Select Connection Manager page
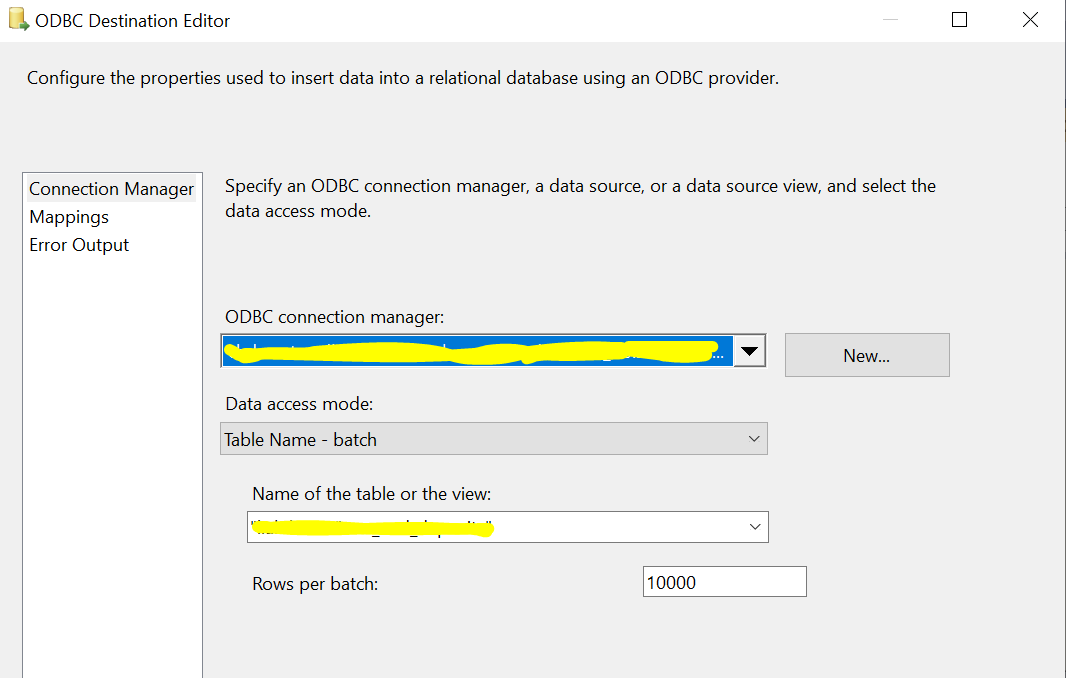This screenshot has height=678, width=1066. [111, 188]
